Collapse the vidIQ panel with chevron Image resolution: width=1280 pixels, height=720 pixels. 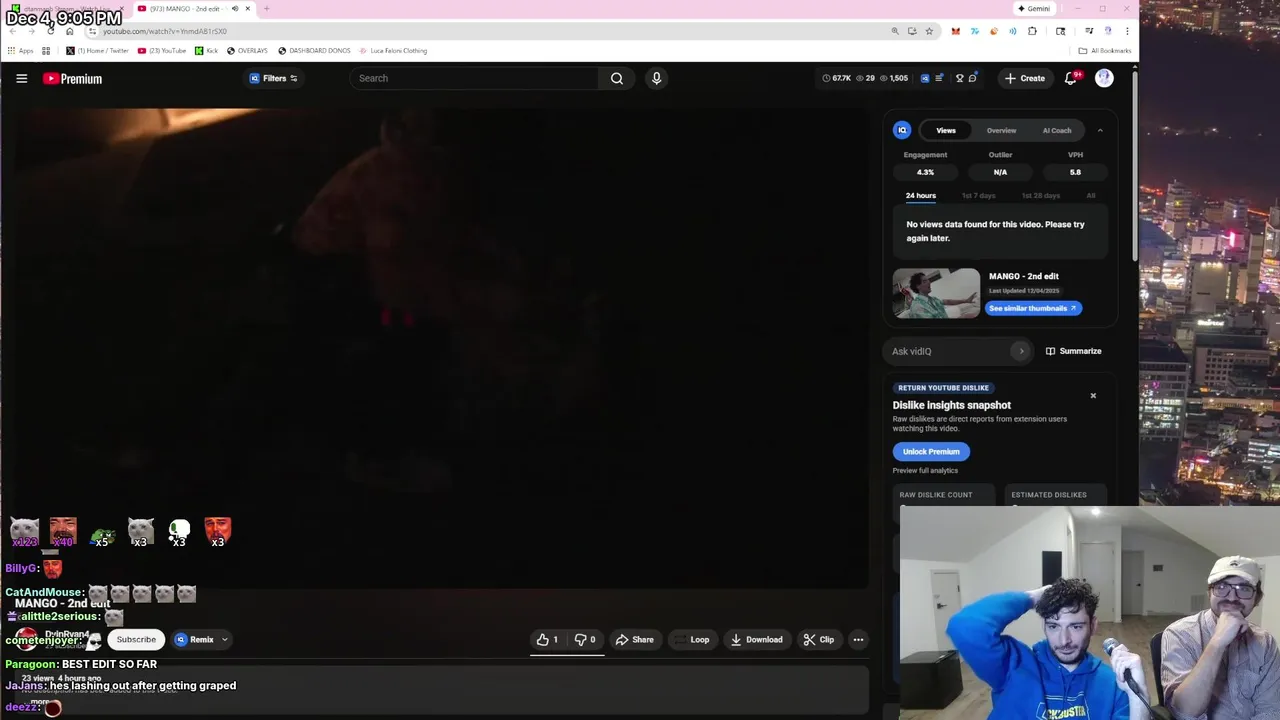(1100, 130)
